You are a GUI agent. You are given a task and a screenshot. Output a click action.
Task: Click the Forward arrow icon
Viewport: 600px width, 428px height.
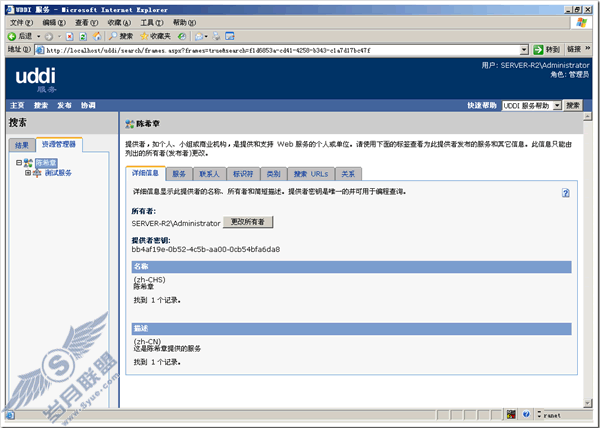pos(49,37)
